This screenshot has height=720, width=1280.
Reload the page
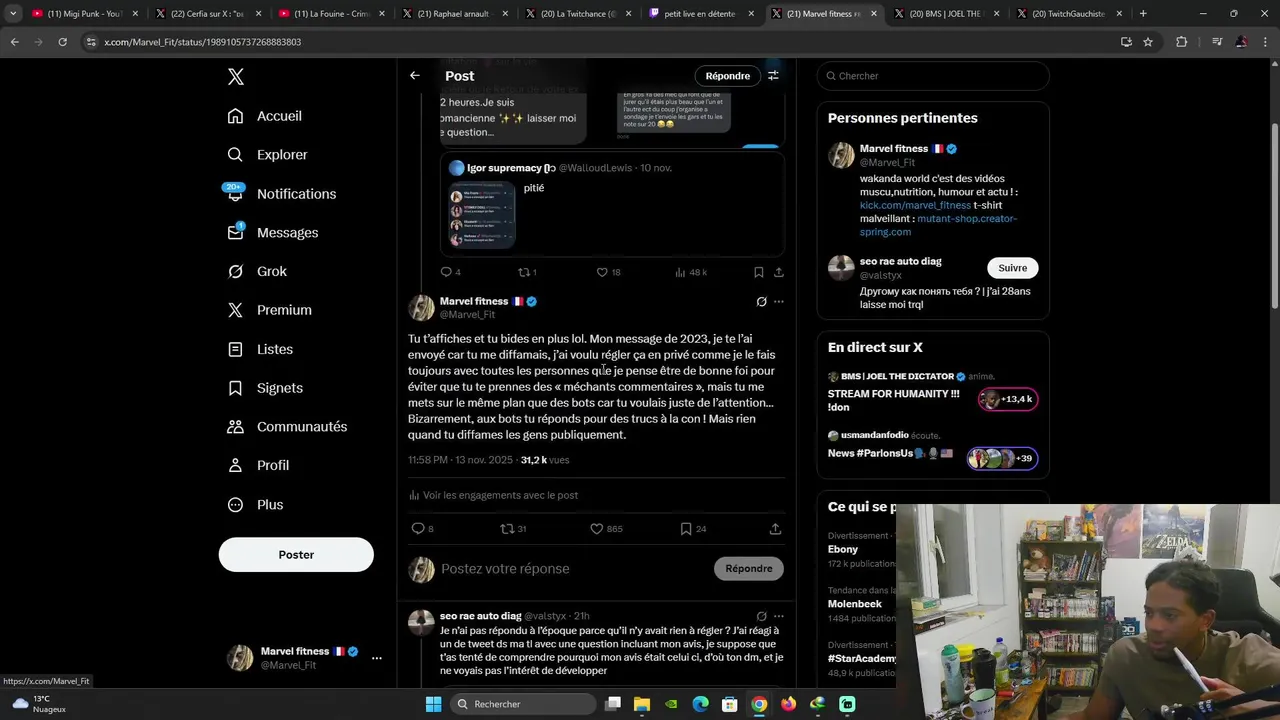[x=62, y=42]
